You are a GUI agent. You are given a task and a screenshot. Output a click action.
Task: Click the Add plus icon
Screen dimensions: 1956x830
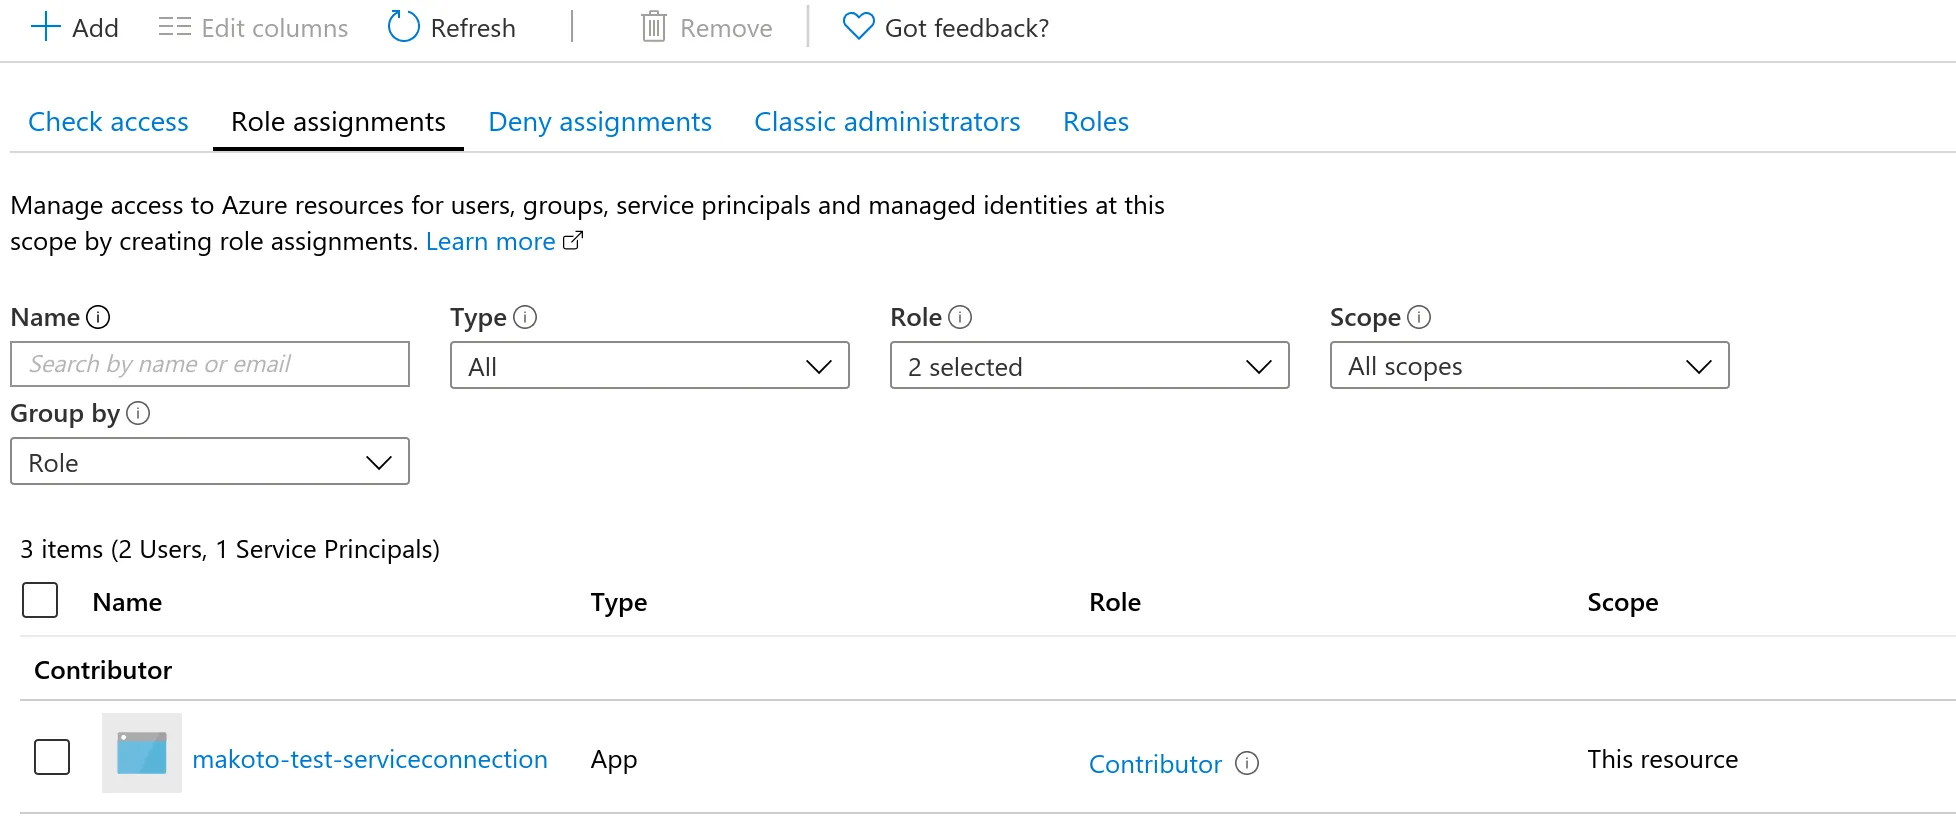point(46,27)
